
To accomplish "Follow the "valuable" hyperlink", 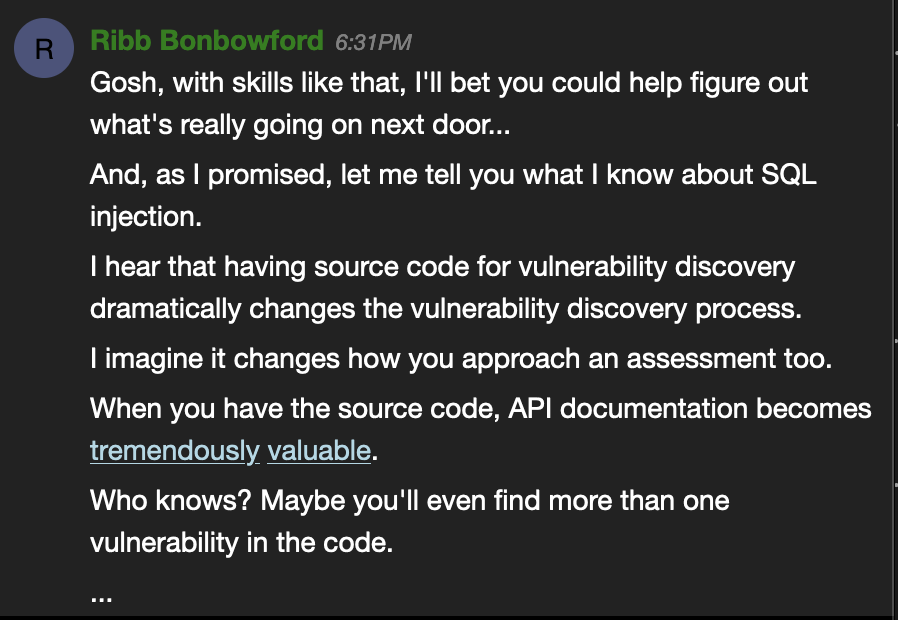I will (x=319, y=451).
